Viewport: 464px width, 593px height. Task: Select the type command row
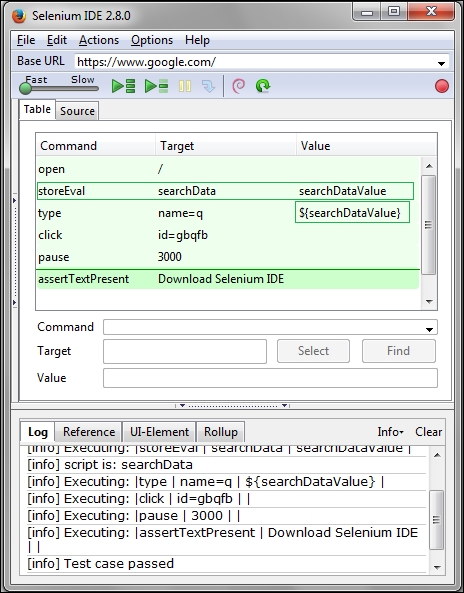pyautogui.click(x=228, y=213)
